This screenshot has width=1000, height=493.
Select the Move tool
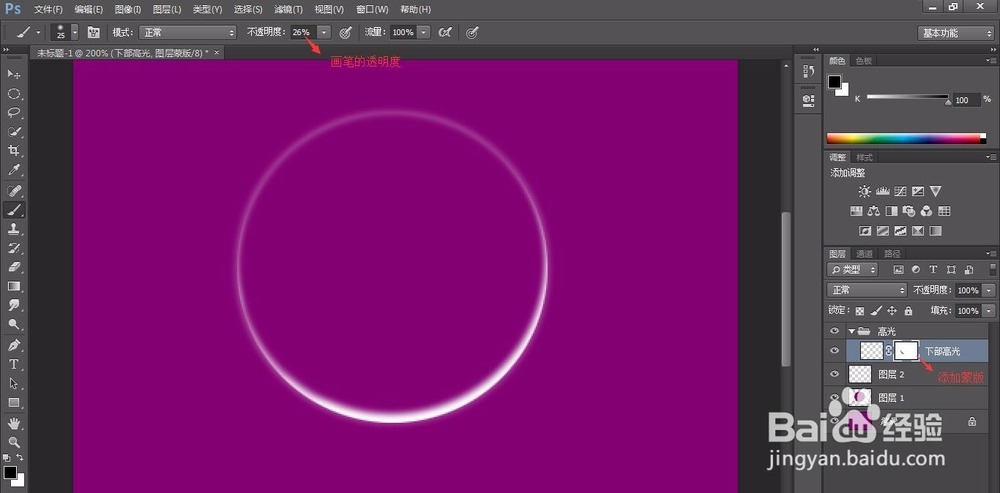tap(13, 75)
